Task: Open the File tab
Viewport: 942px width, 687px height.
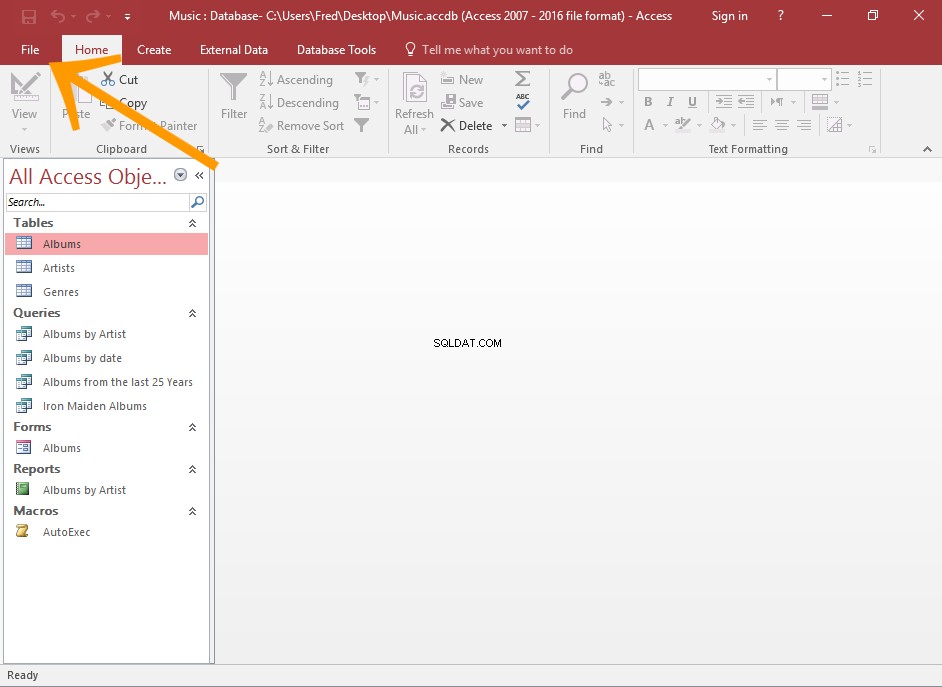Action: [x=30, y=50]
